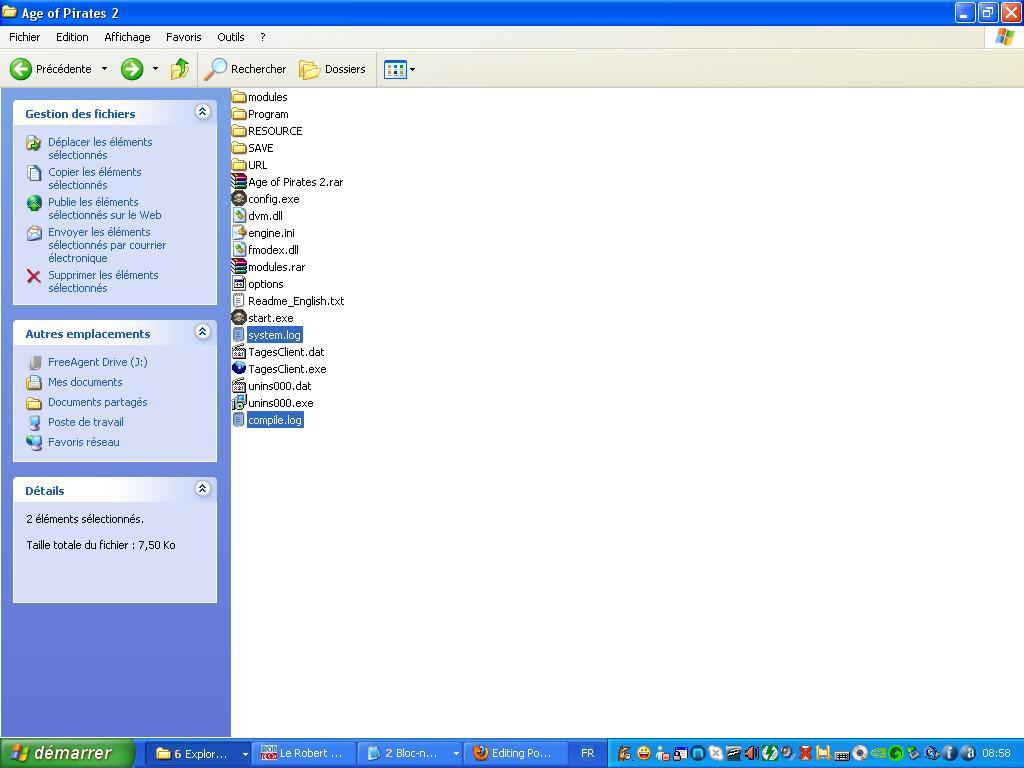Open the 2 Bloc-notes taskbar group
This screenshot has height=768, width=1024.
pyautogui.click(x=410, y=754)
